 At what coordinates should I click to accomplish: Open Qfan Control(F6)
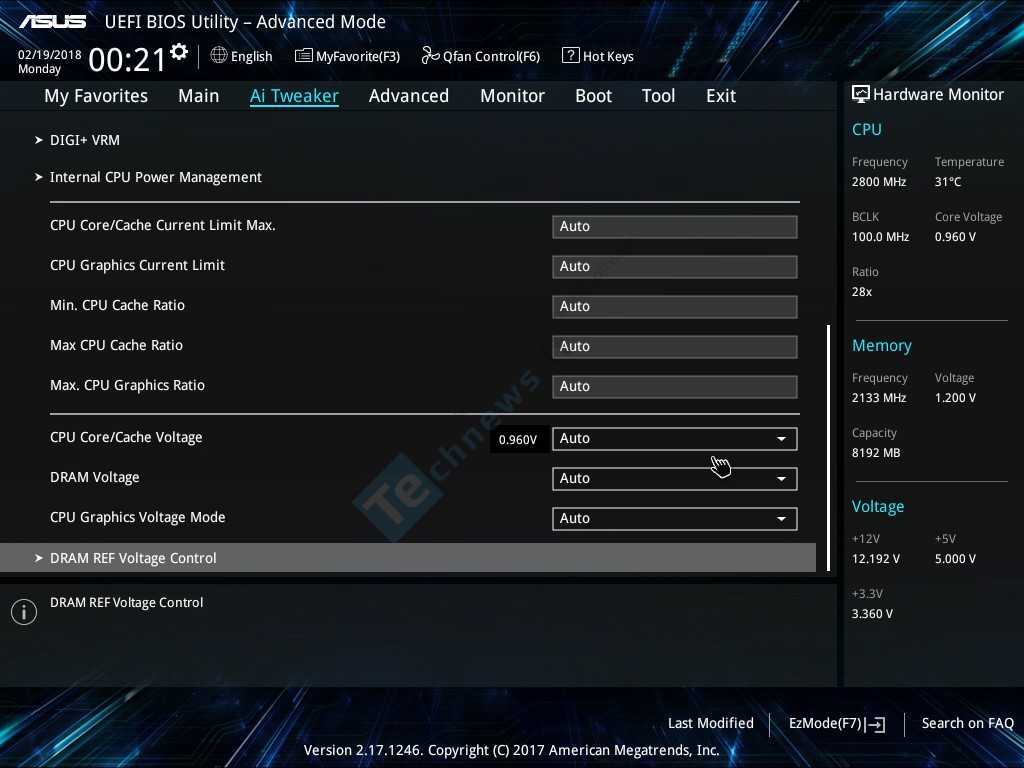[481, 56]
